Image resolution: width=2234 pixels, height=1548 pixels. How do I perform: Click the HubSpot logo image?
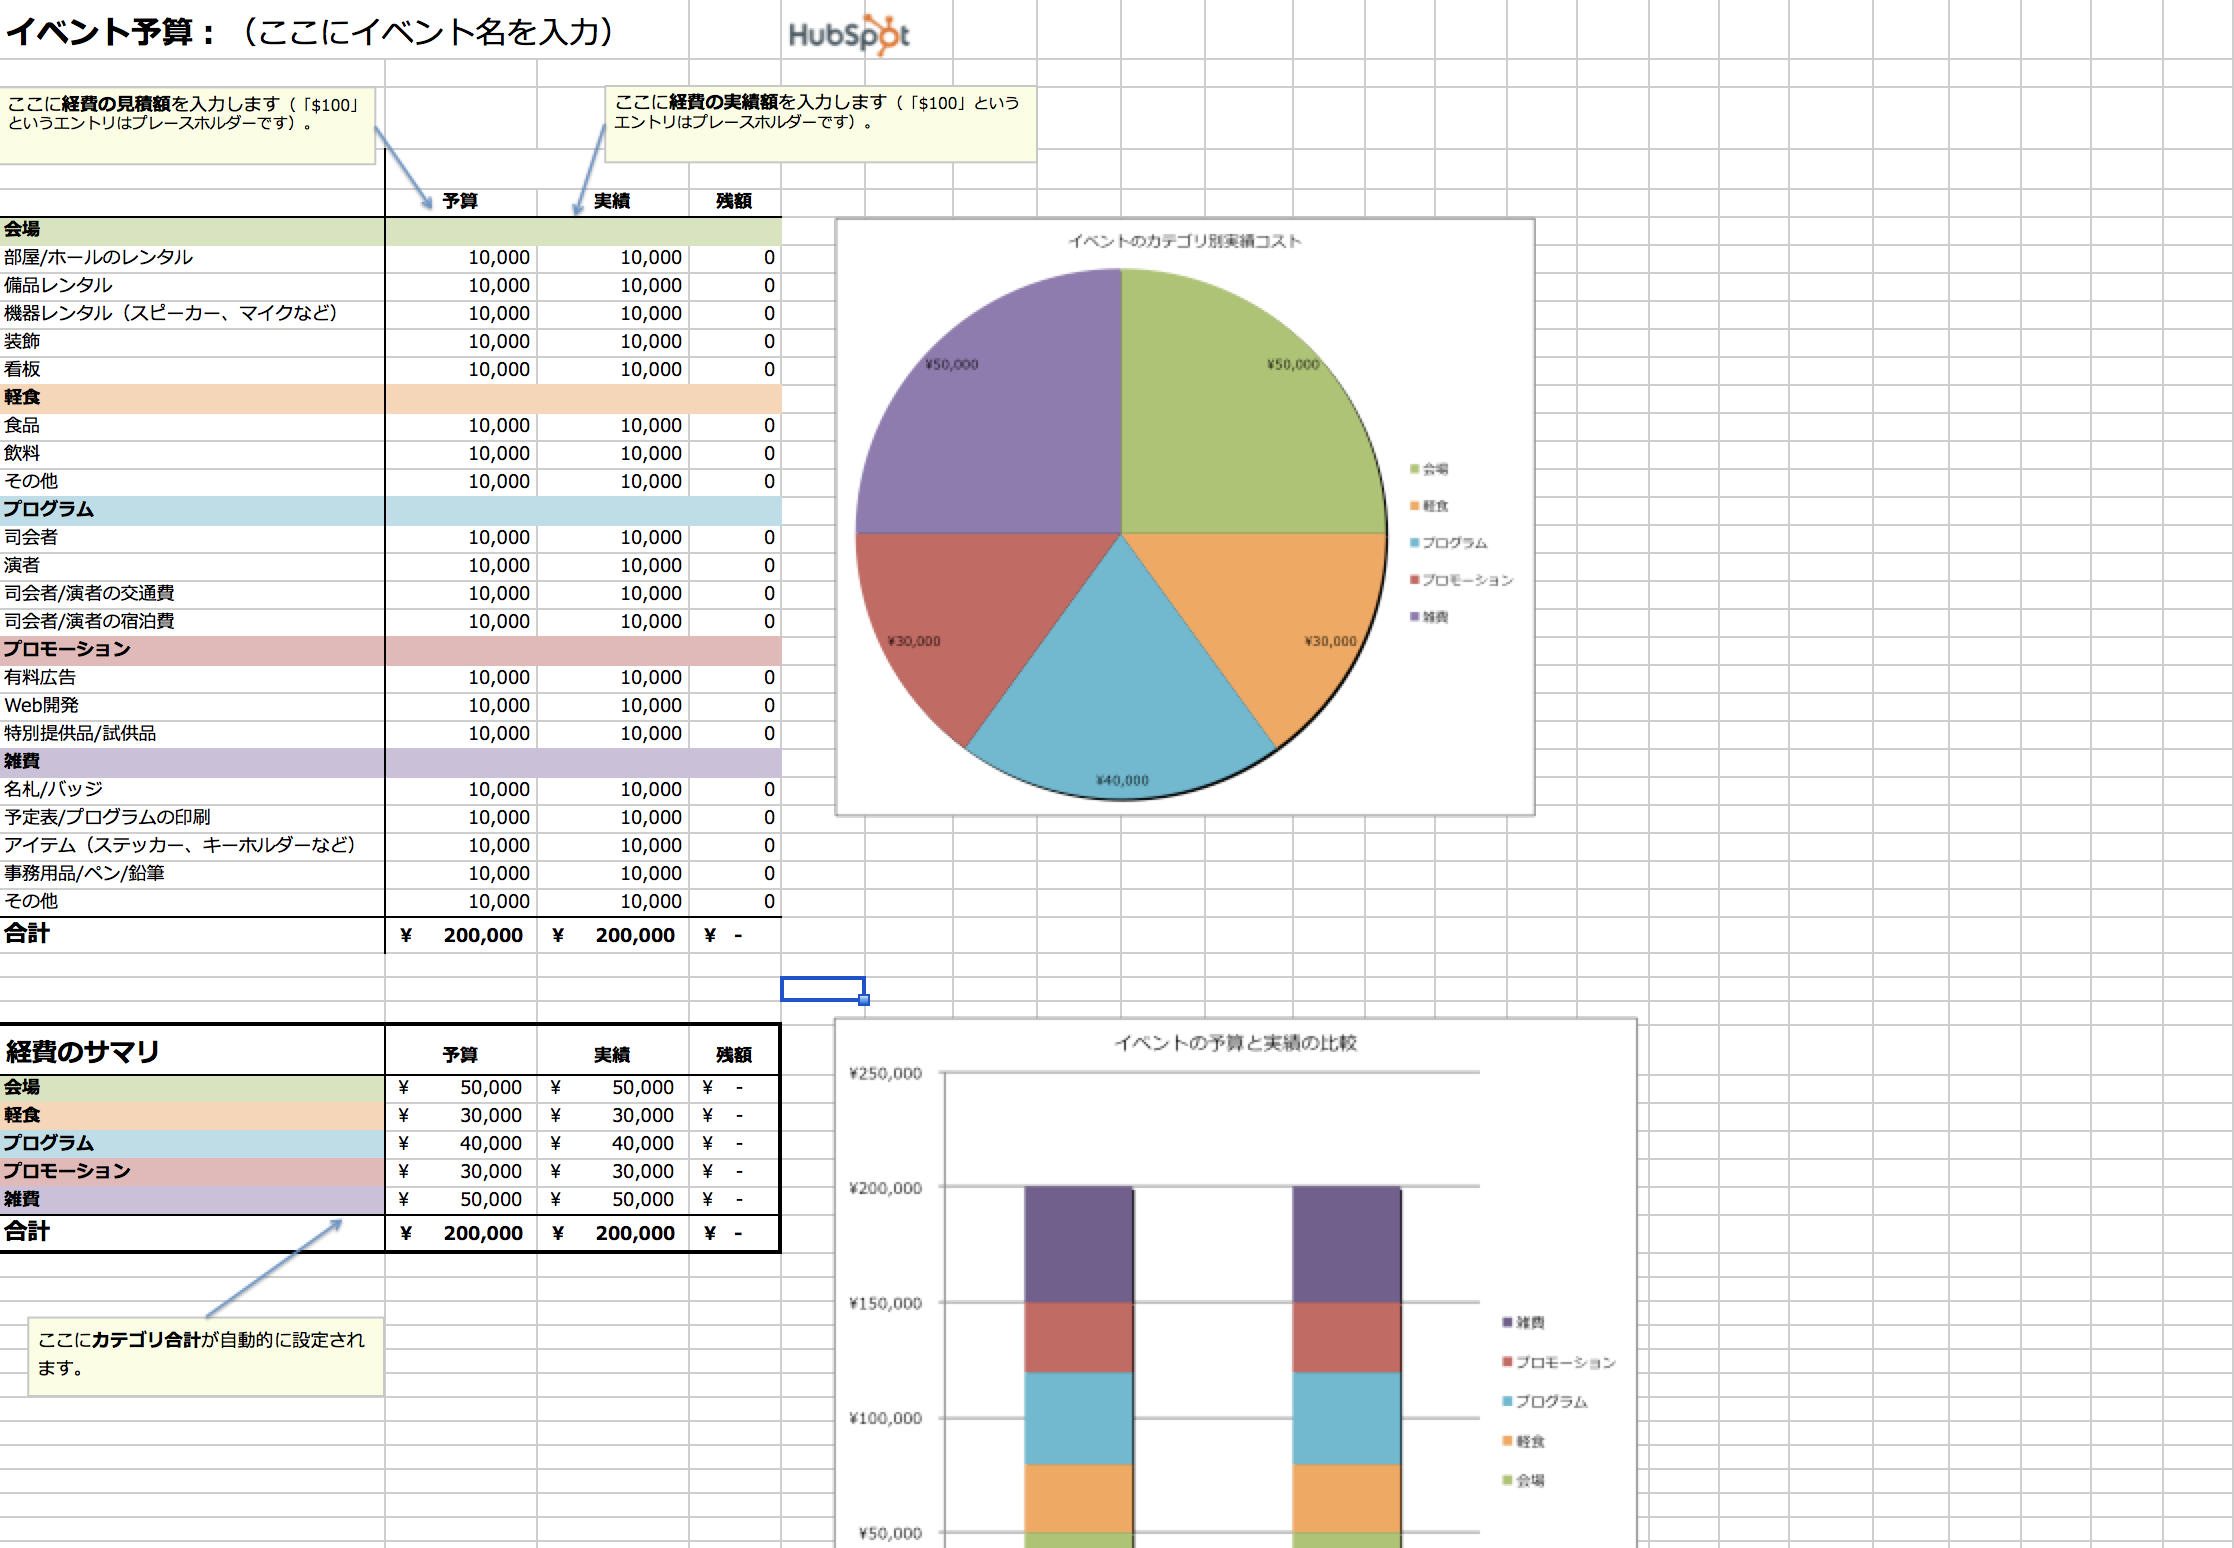pyautogui.click(x=849, y=35)
